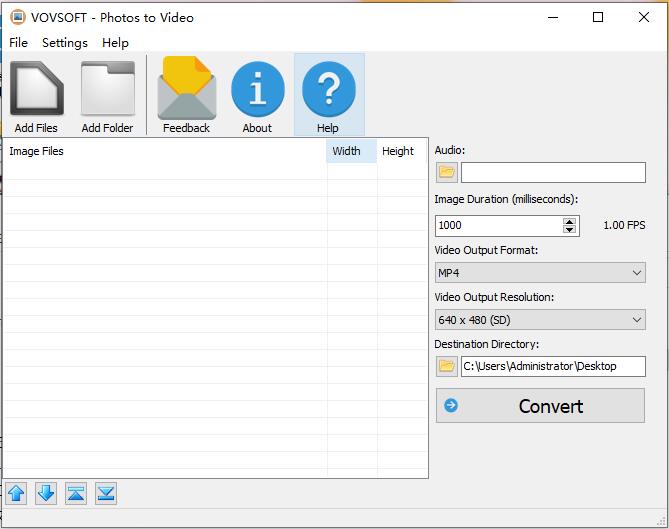Sort by the Width column header
The image size is (669, 529).
pyautogui.click(x=352, y=151)
